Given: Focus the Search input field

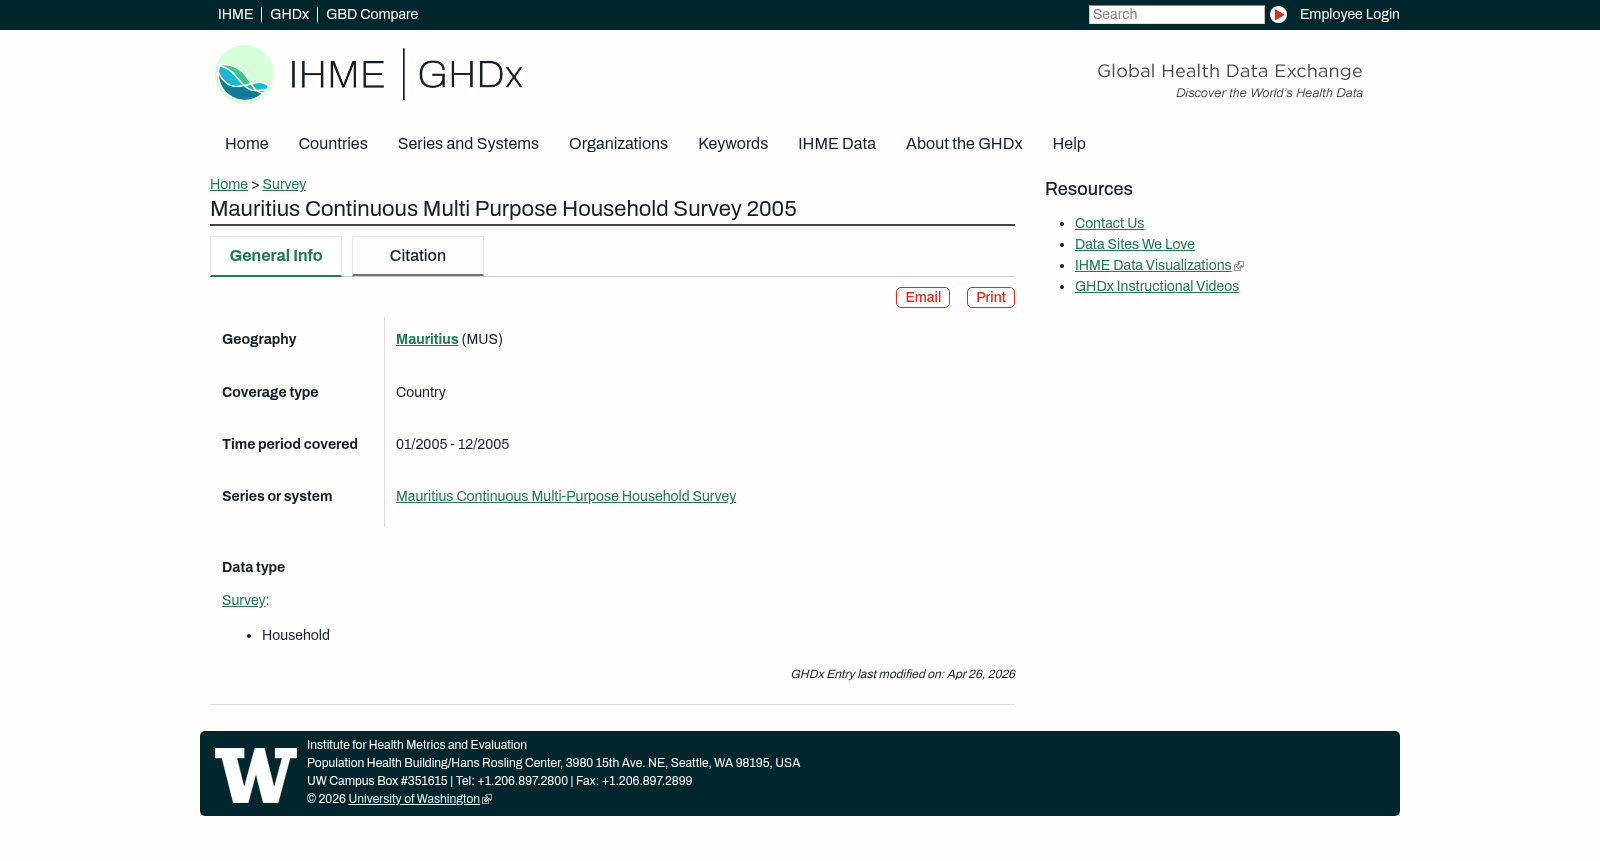Looking at the screenshot, I should pos(1176,15).
